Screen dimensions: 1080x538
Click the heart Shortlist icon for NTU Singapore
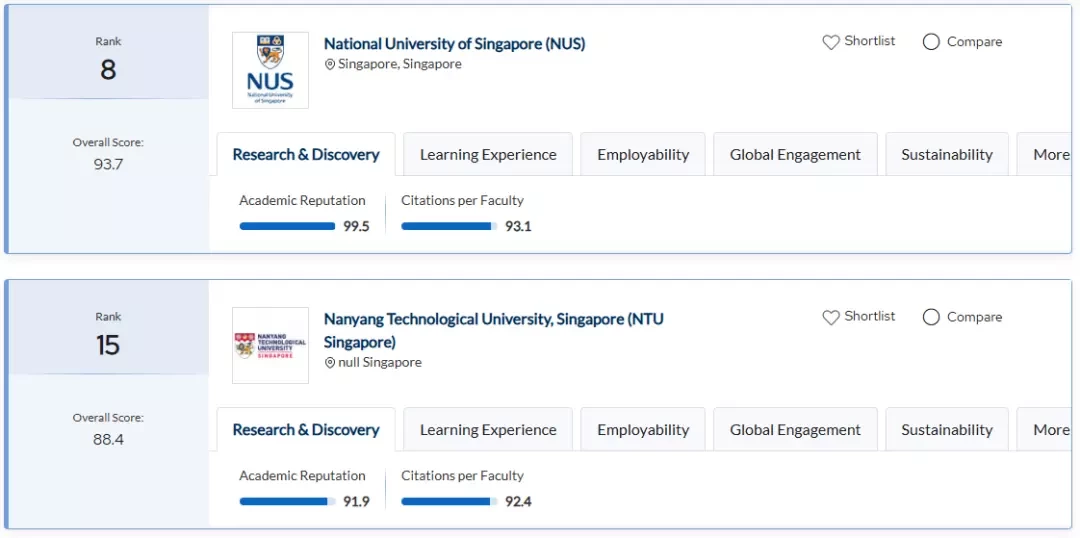point(831,317)
